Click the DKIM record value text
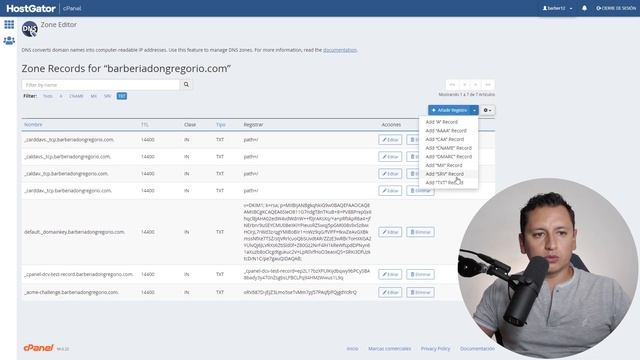640x360 pixels. point(307,232)
